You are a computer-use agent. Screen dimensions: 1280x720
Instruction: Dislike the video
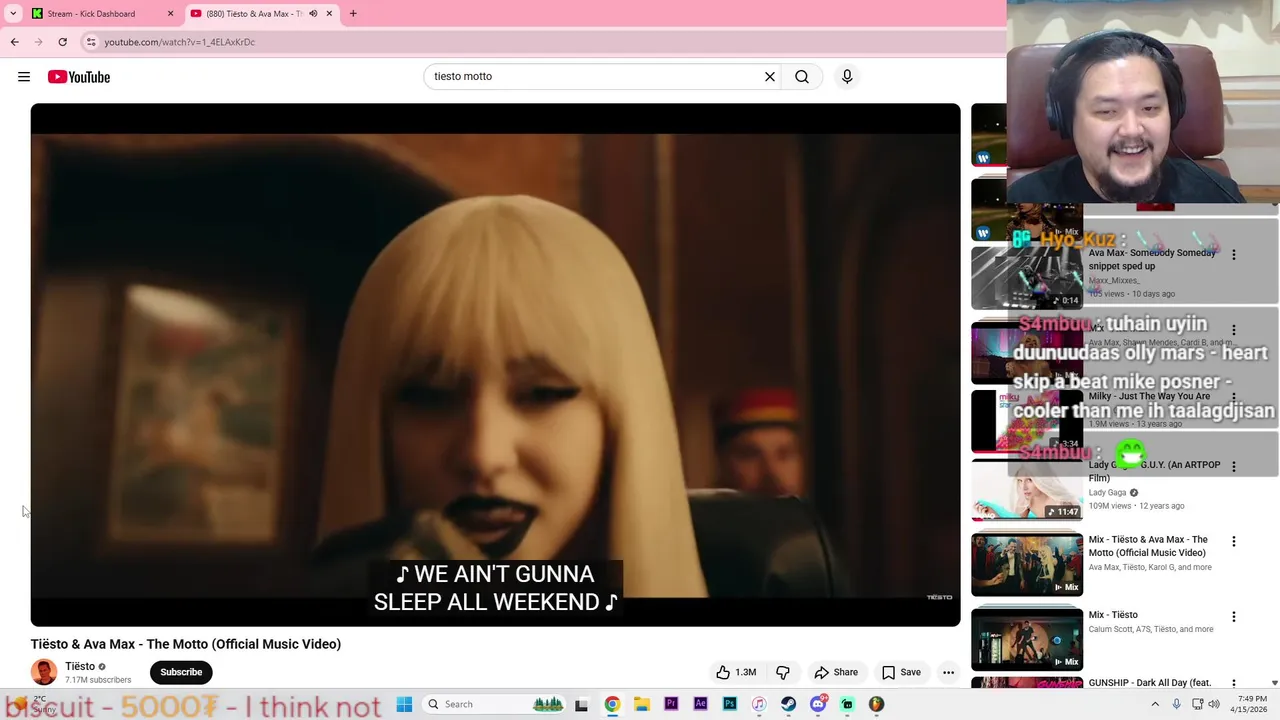point(783,672)
